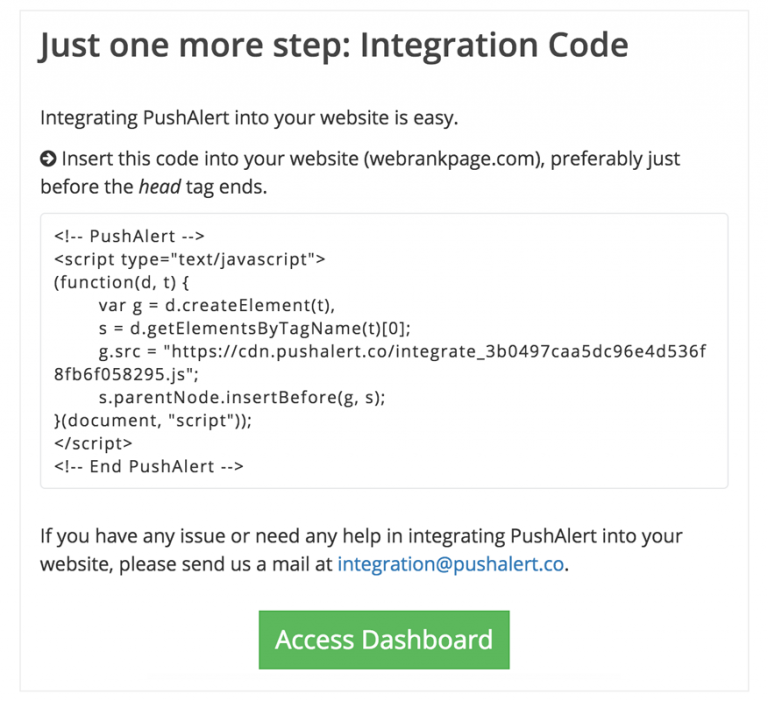Click the s.parentNode.insertBefore line
Image resolution: width=768 pixels, height=701 pixels.
pyautogui.click(x=242, y=397)
